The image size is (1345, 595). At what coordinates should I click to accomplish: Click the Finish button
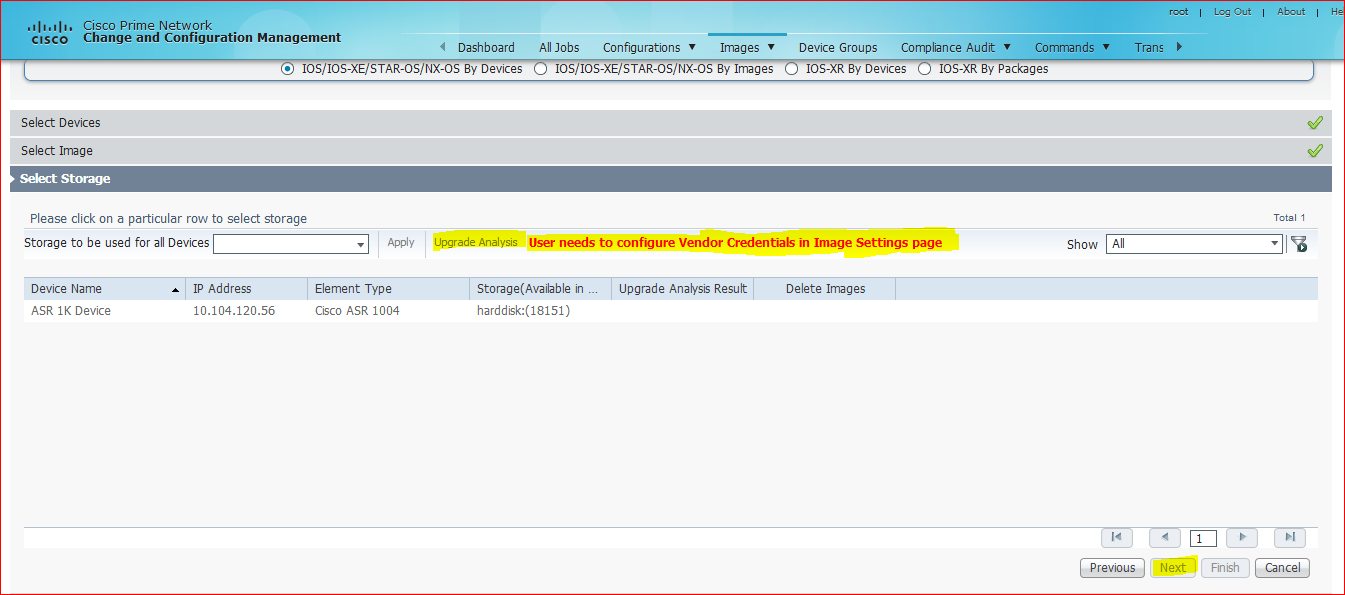(1225, 568)
